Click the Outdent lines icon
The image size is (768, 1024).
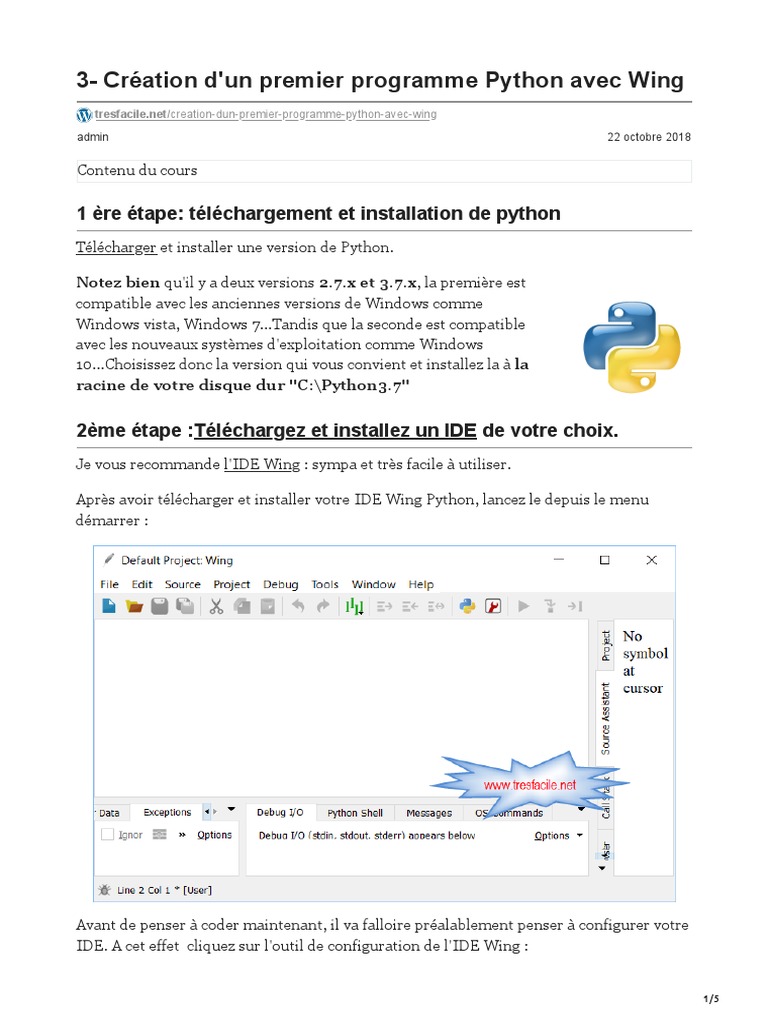[x=410, y=607]
